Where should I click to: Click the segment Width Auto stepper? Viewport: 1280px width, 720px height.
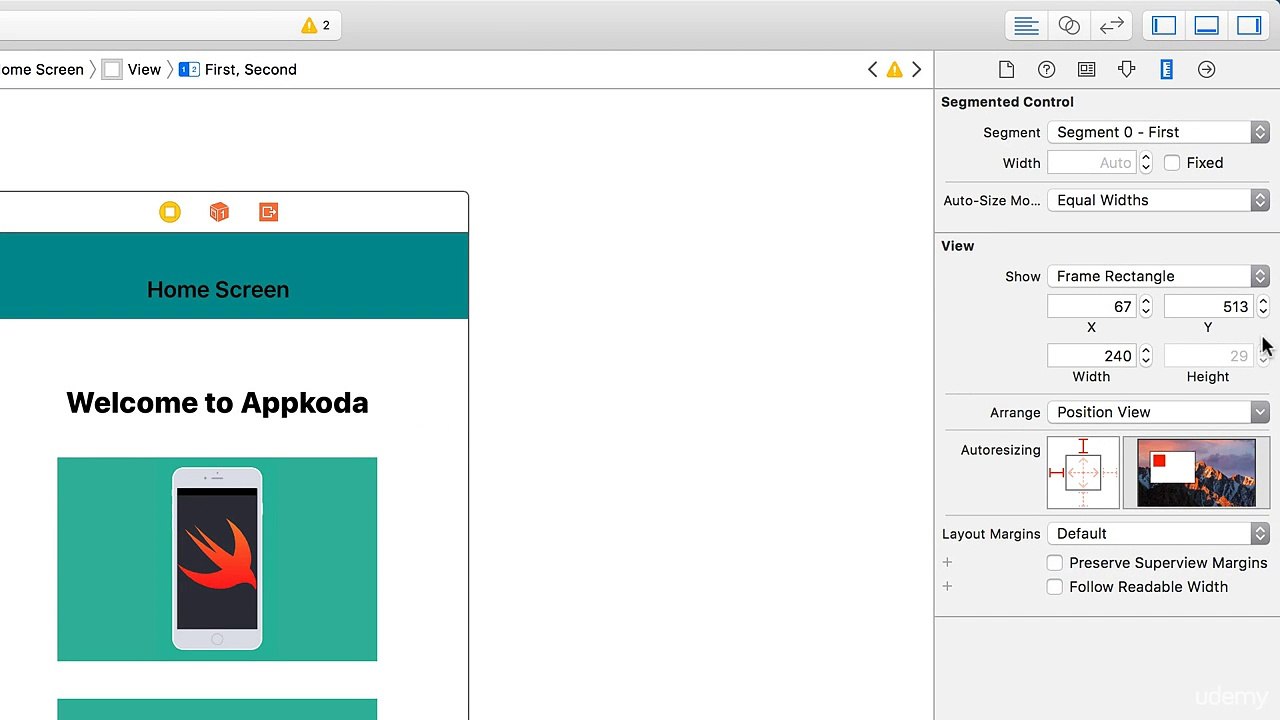[x=1146, y=163]
